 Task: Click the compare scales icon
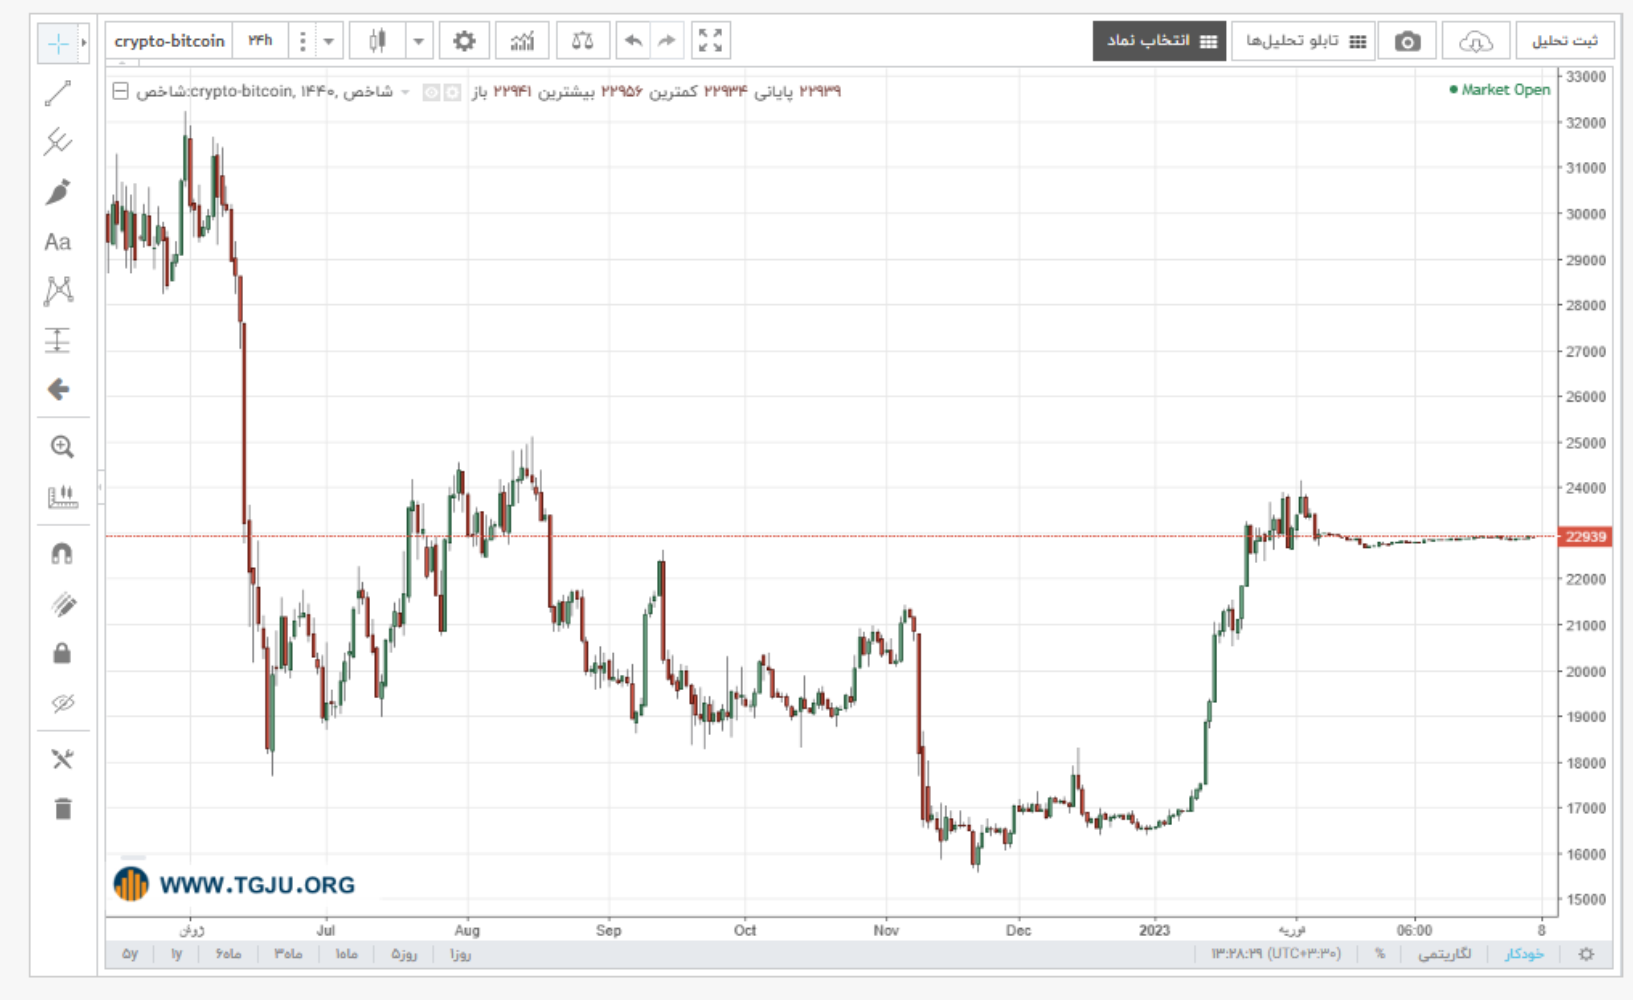click(x=582, y=41)
